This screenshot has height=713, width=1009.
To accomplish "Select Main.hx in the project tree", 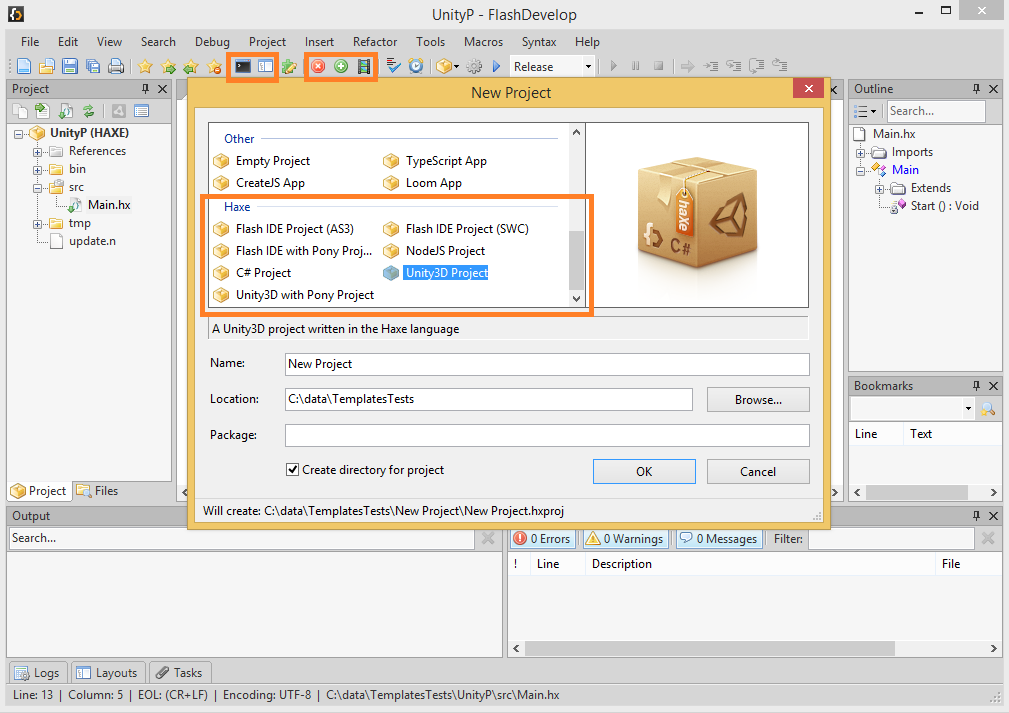I will (109, 205).
